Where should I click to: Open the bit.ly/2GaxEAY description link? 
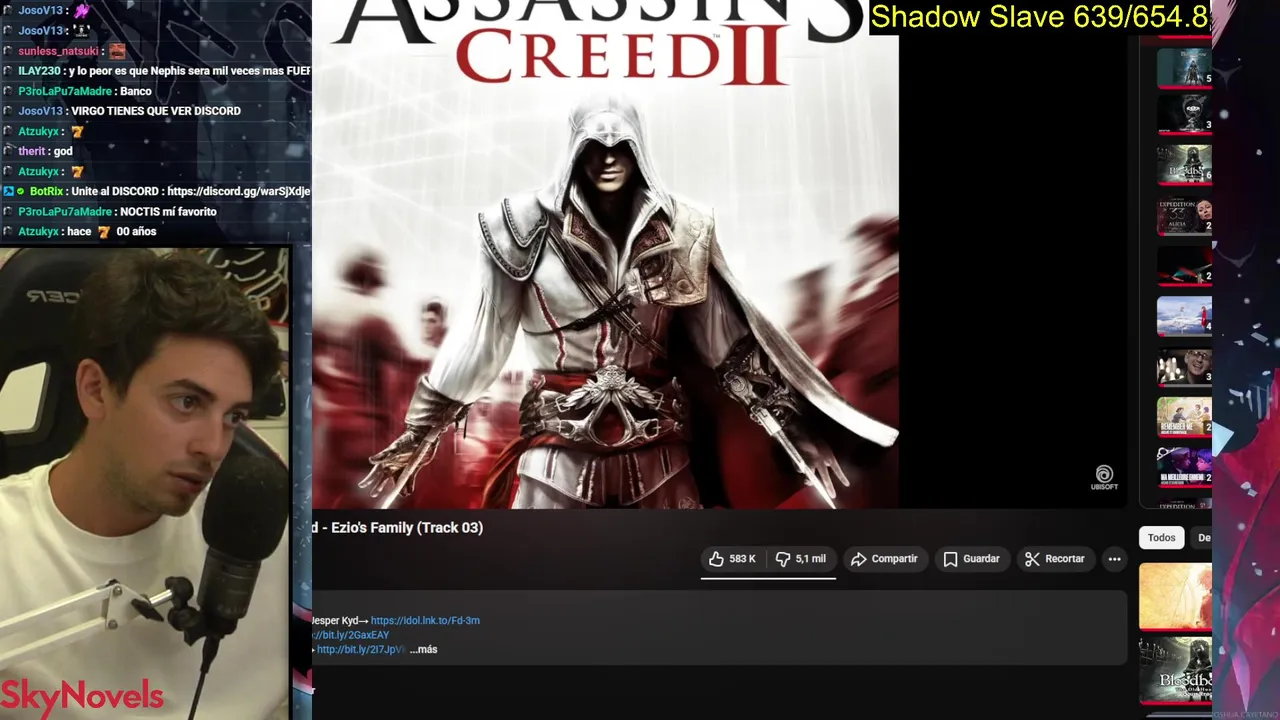tap(352, 635)
